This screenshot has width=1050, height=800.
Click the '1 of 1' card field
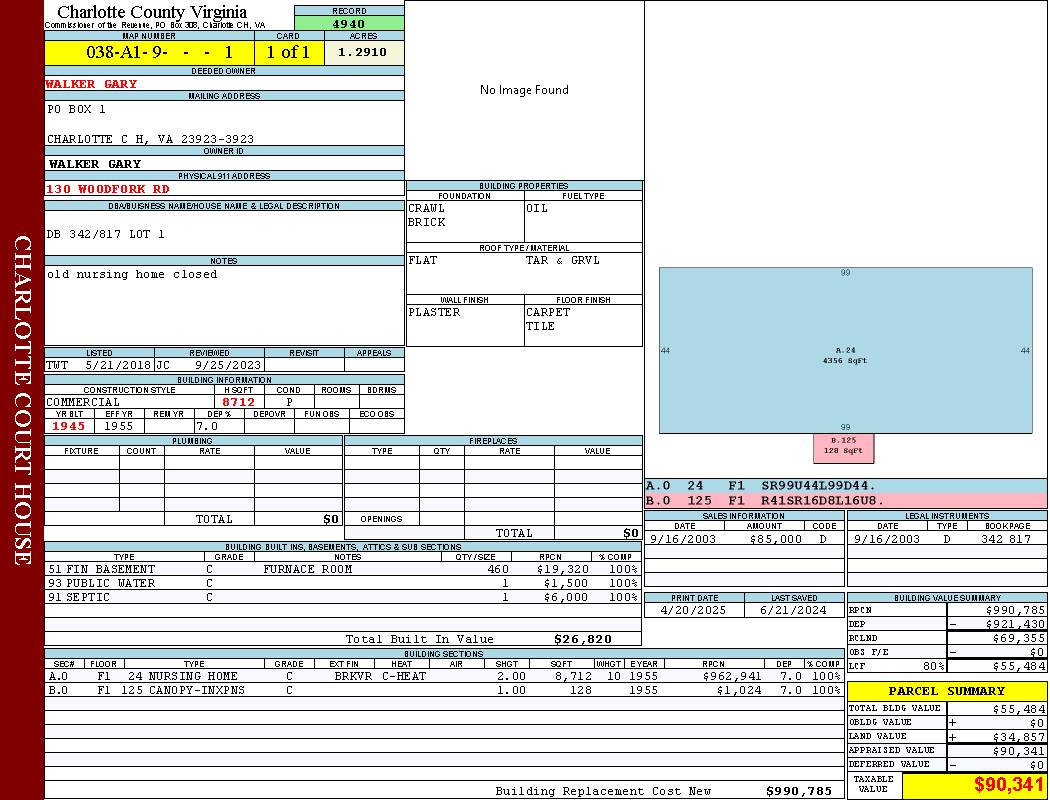click(288, 52)
